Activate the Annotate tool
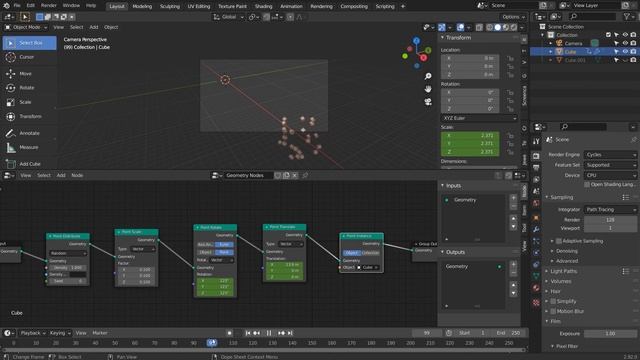This screenshot has height=360, width=640. point(29,133)
